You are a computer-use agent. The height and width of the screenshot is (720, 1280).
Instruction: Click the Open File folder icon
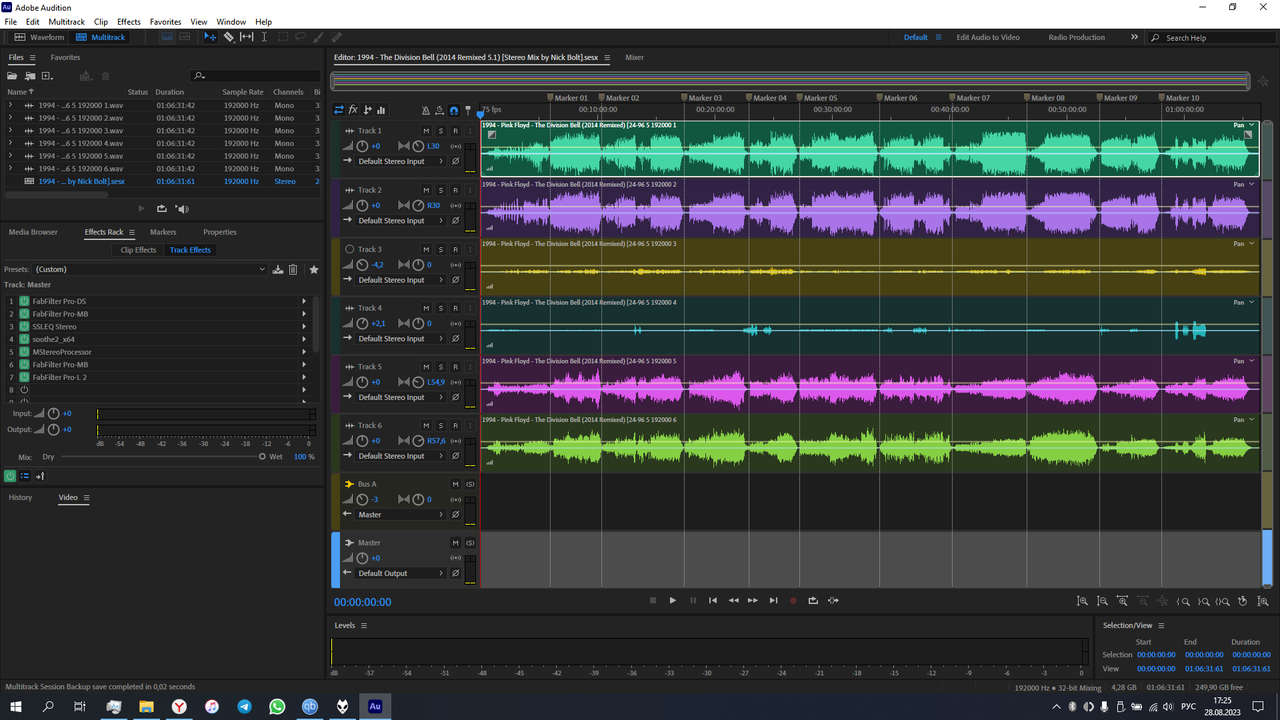13,76
